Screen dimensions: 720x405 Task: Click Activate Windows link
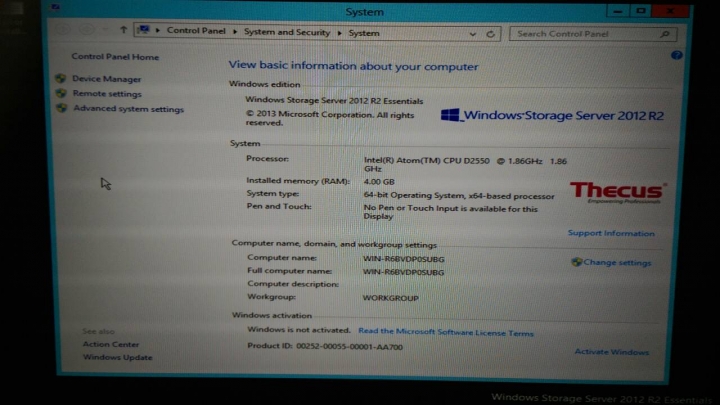pos(612,352)
